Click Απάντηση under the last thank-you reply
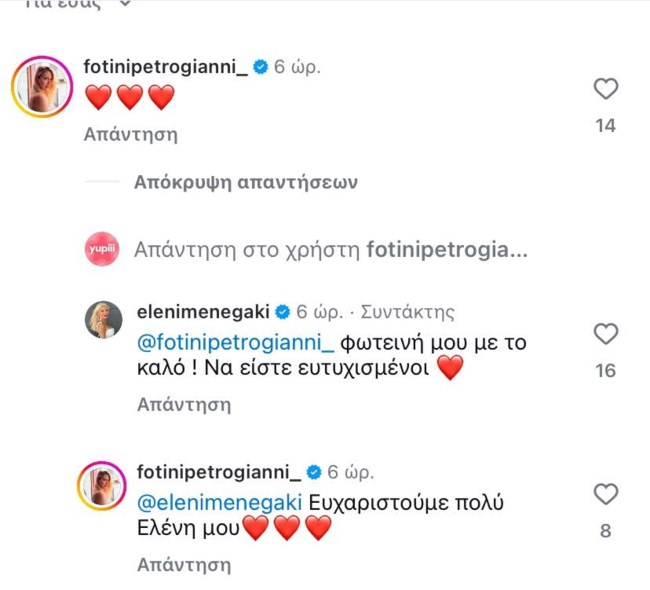The image size is (650, 590). 184,564
